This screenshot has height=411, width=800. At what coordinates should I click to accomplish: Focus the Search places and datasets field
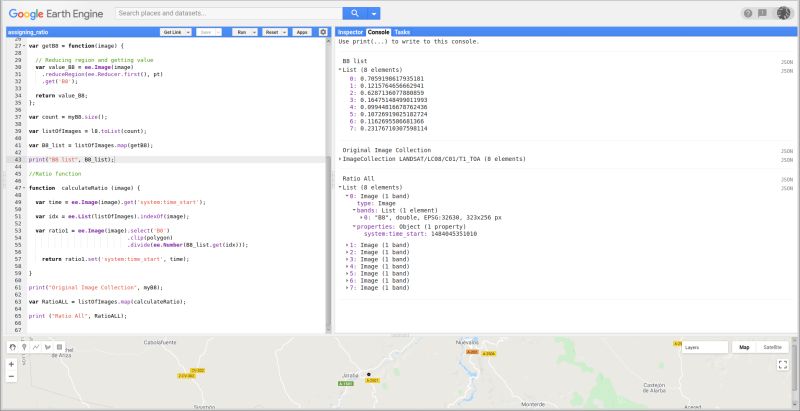pyautogui.click(x=229, y=13)
